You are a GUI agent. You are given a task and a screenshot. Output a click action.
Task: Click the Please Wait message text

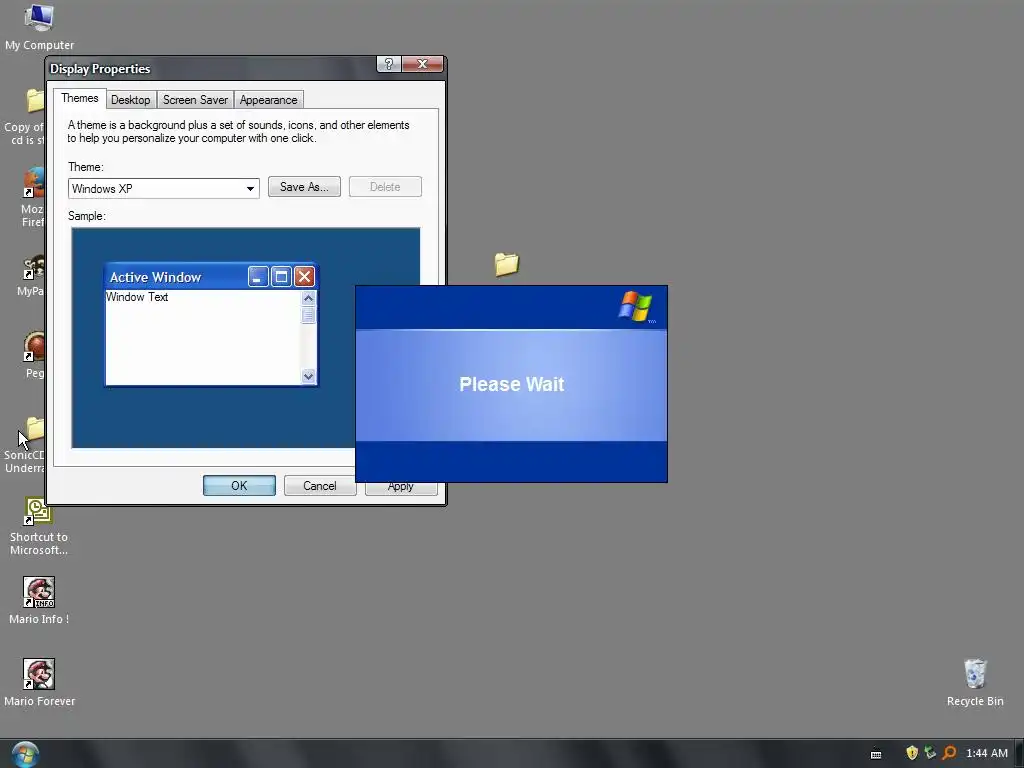511,384
